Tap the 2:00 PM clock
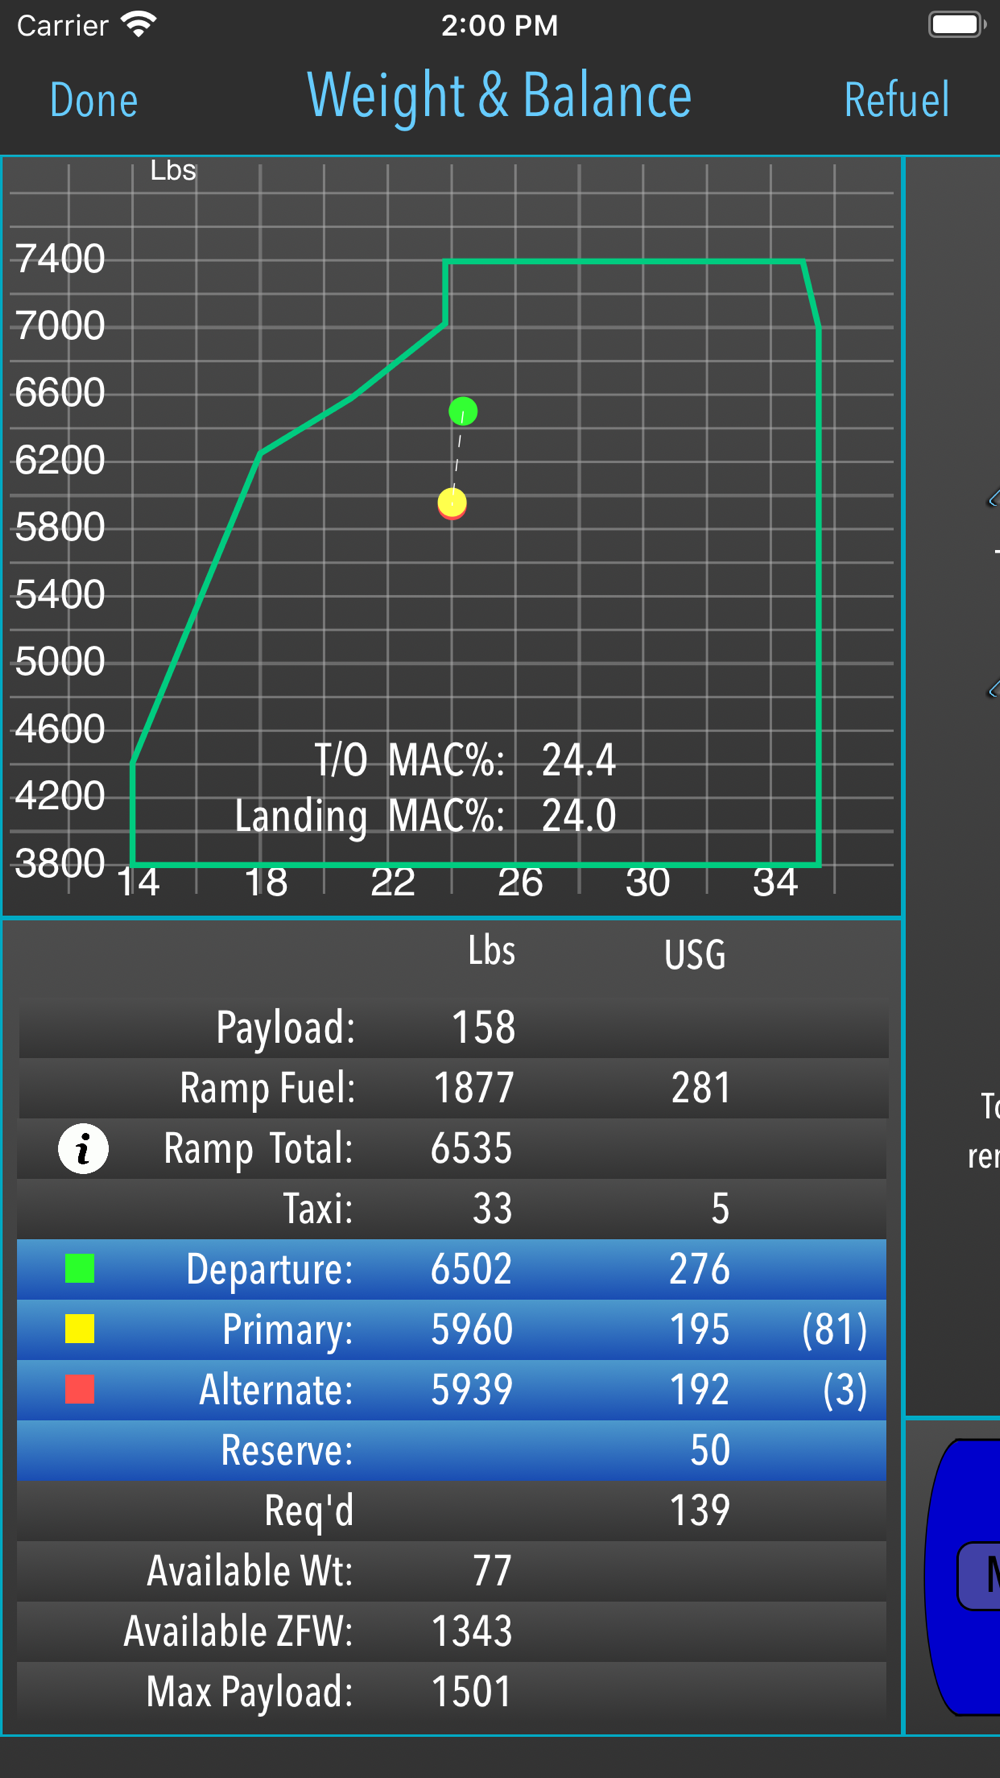Screen dimensions: 1000x1778 (x=500, y=25)
